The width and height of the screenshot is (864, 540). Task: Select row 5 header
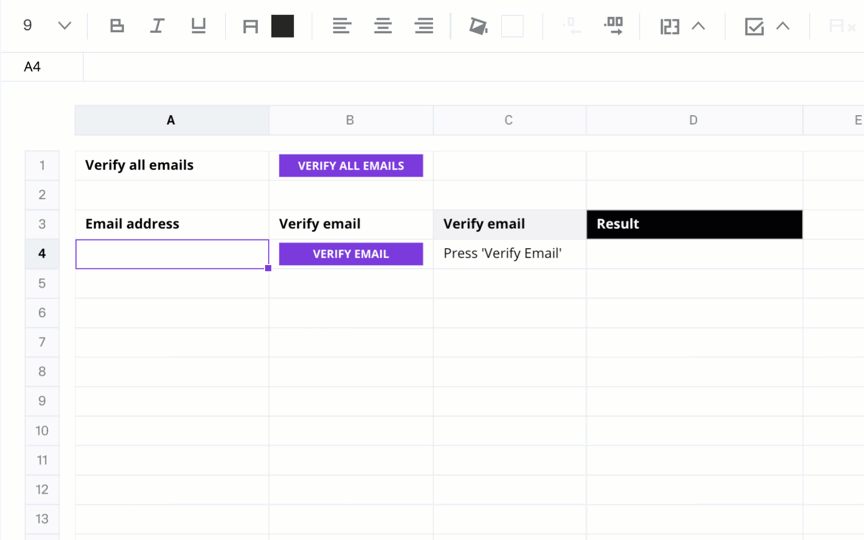click(x=42, y=283)
